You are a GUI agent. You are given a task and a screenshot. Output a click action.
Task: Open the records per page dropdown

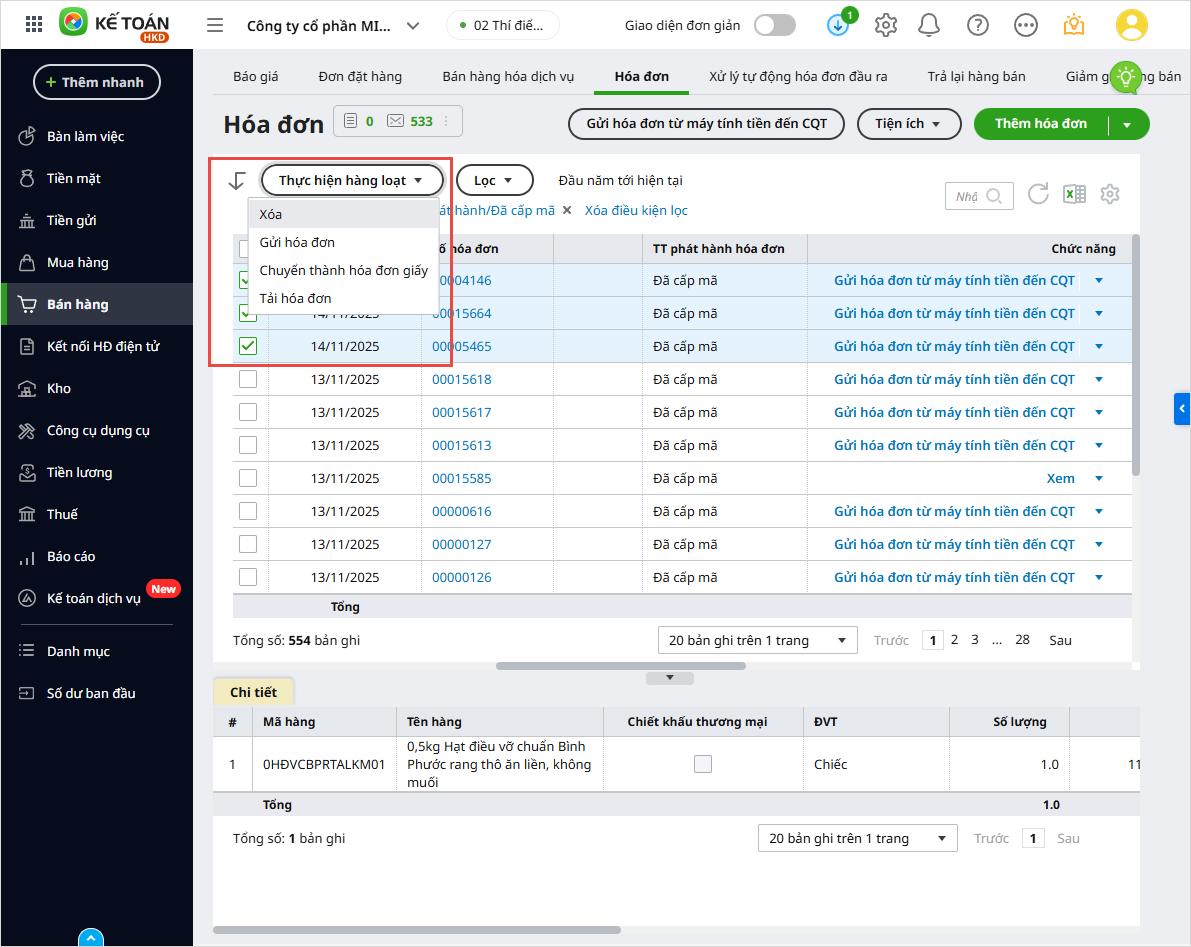757,640
